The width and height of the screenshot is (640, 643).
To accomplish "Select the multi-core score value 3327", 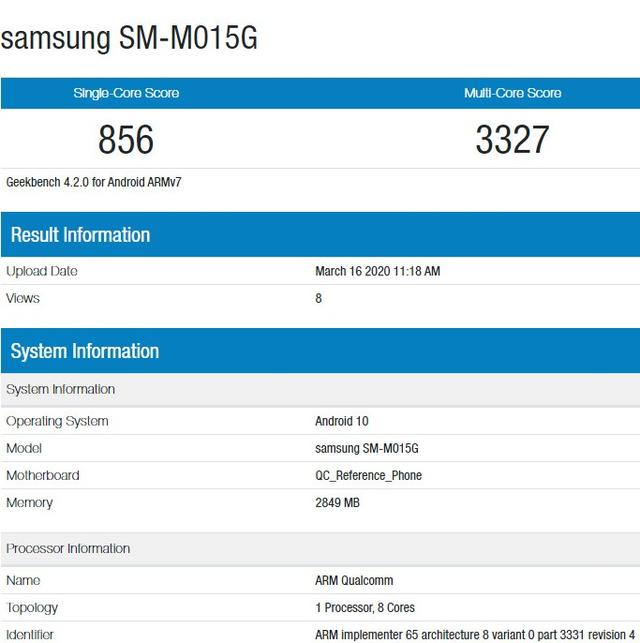I will 512,139.
